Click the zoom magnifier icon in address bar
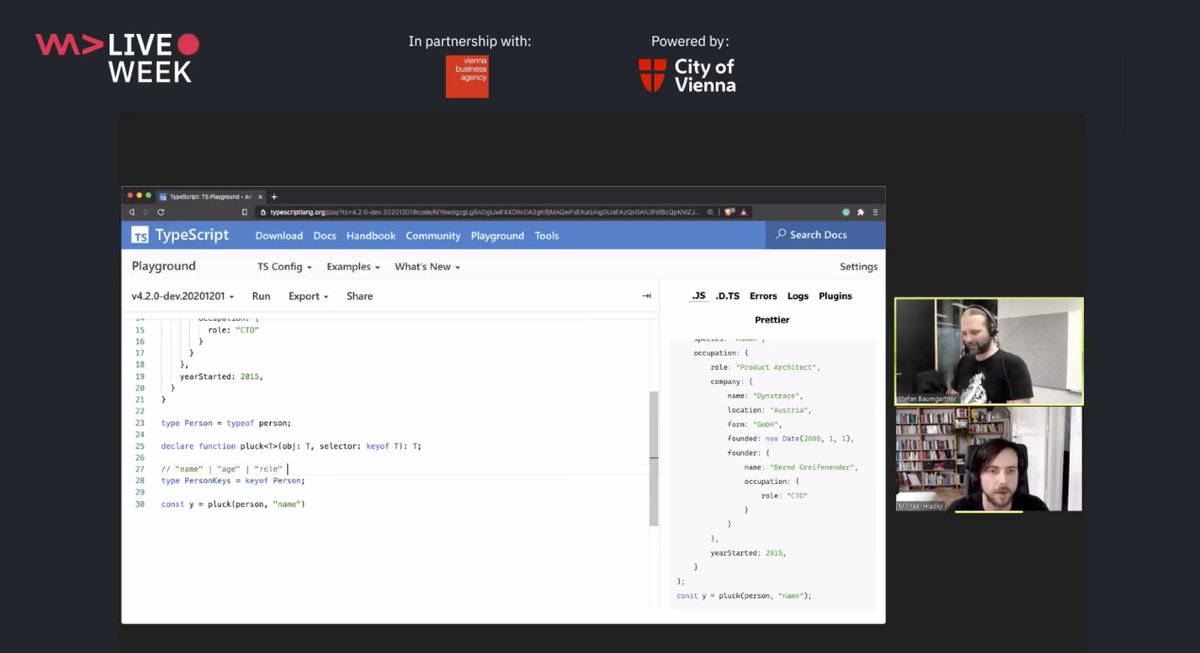The height and width of the screenshot is (653, 1200). (x=710, y=212)
